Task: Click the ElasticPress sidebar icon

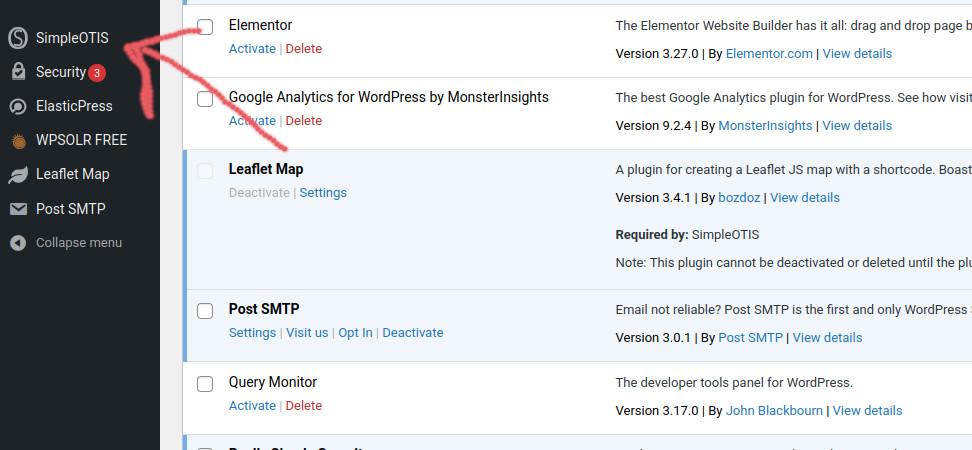Action: point(18,107)
